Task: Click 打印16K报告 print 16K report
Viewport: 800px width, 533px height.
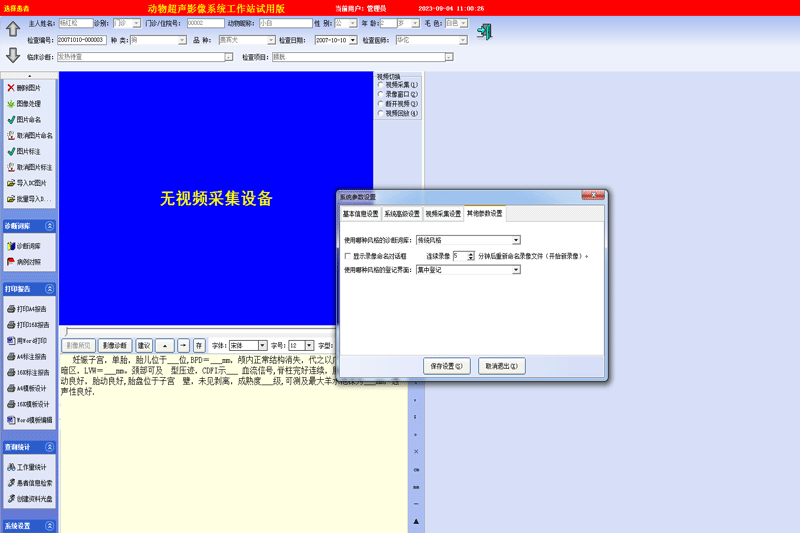Action: pos(28,324)
